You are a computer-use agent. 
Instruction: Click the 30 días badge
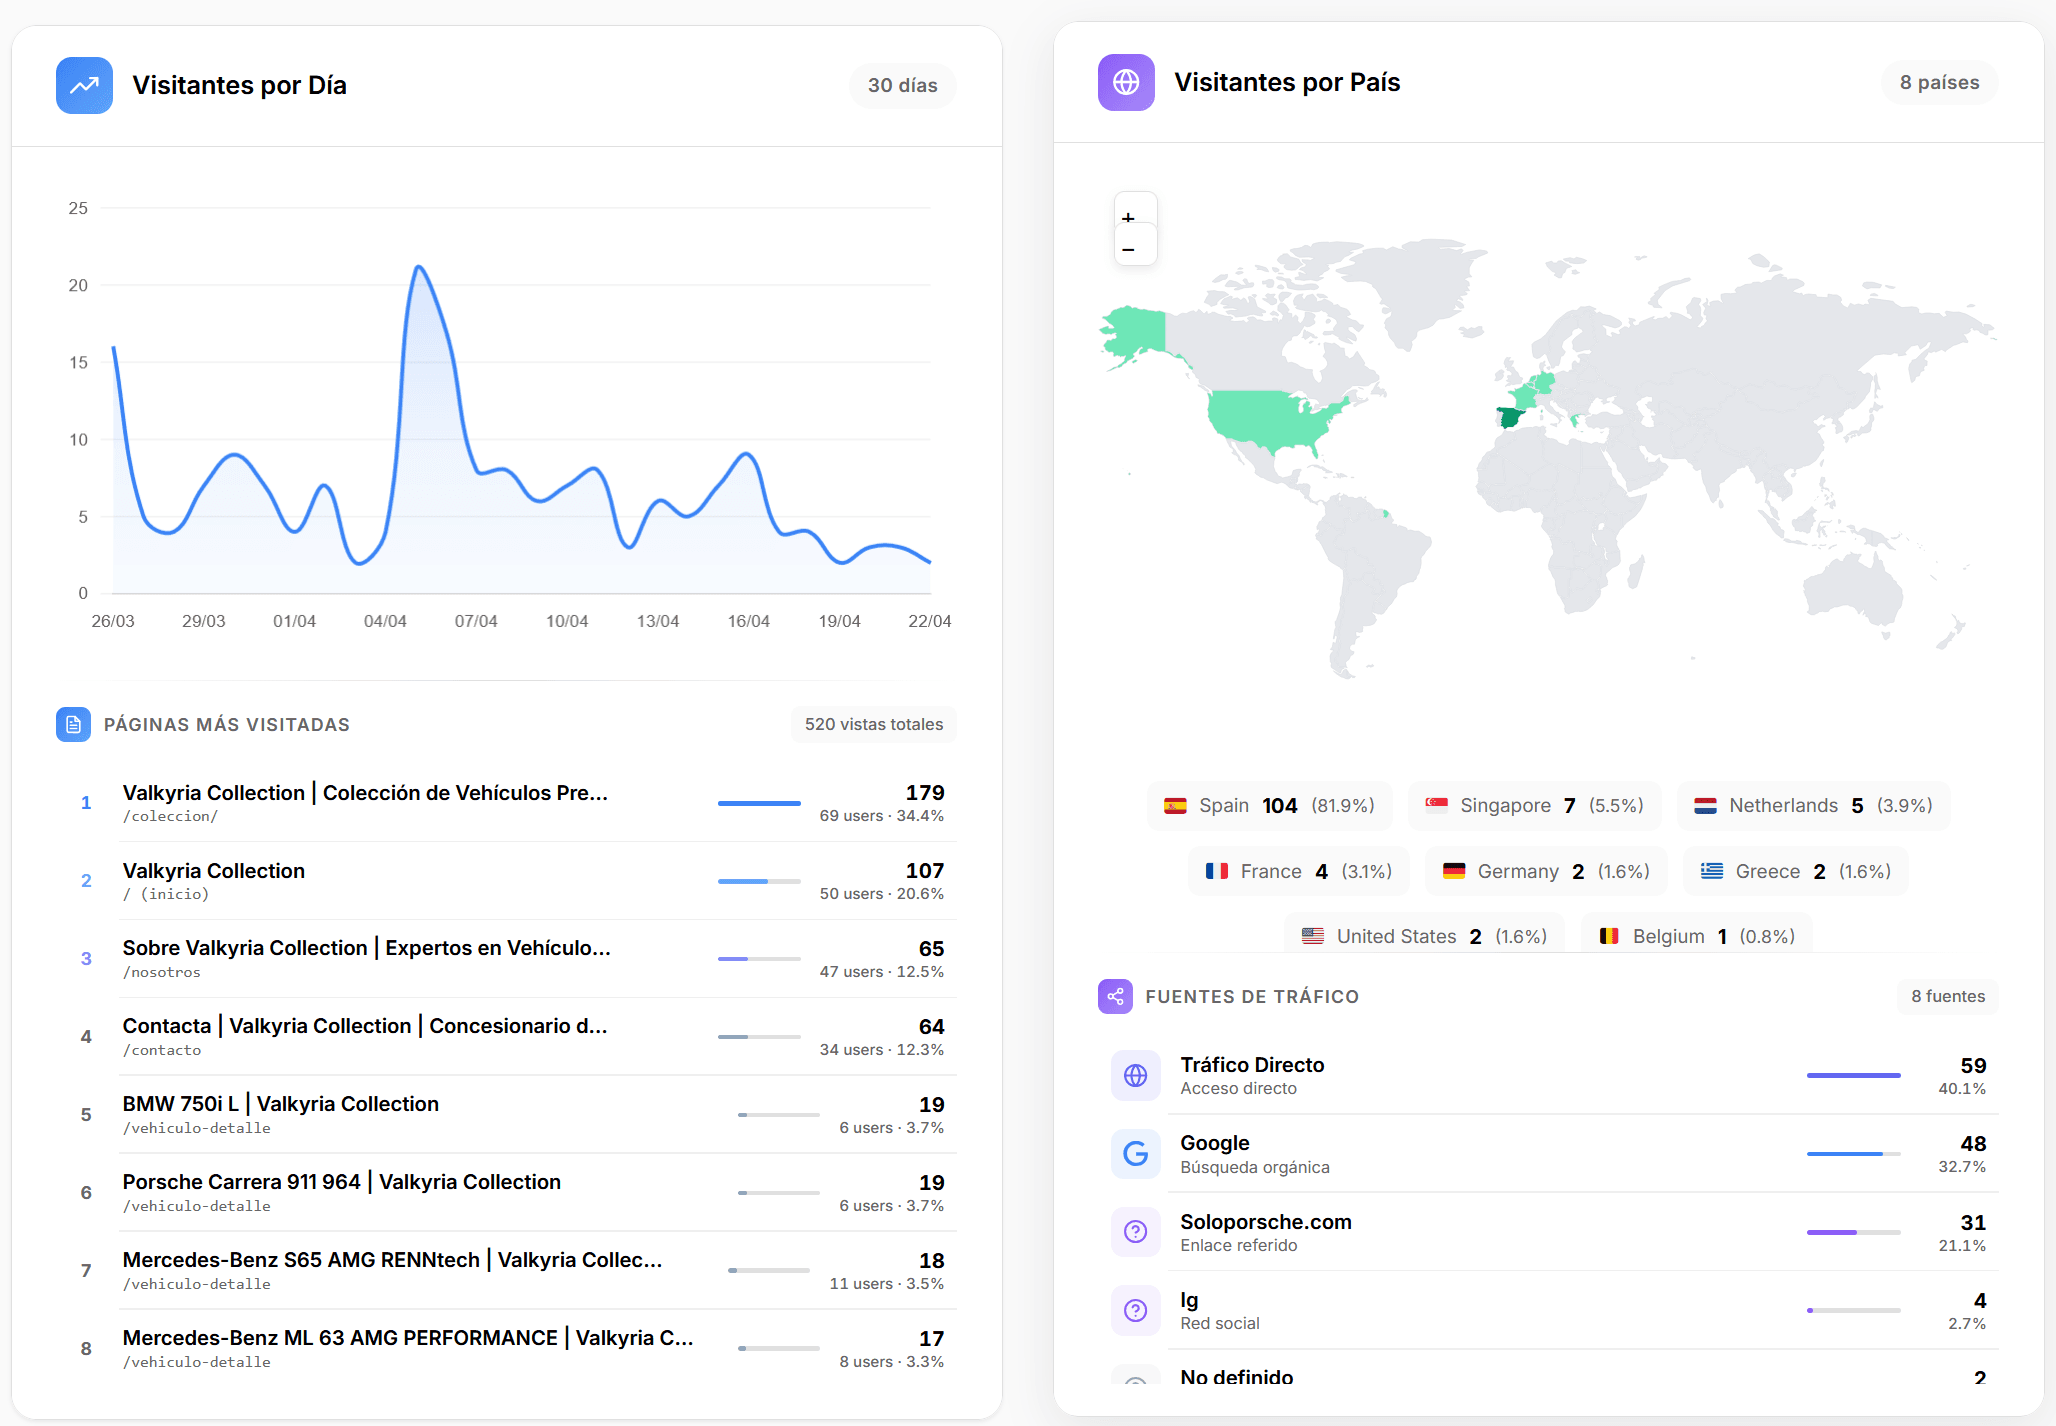[903, 85]
